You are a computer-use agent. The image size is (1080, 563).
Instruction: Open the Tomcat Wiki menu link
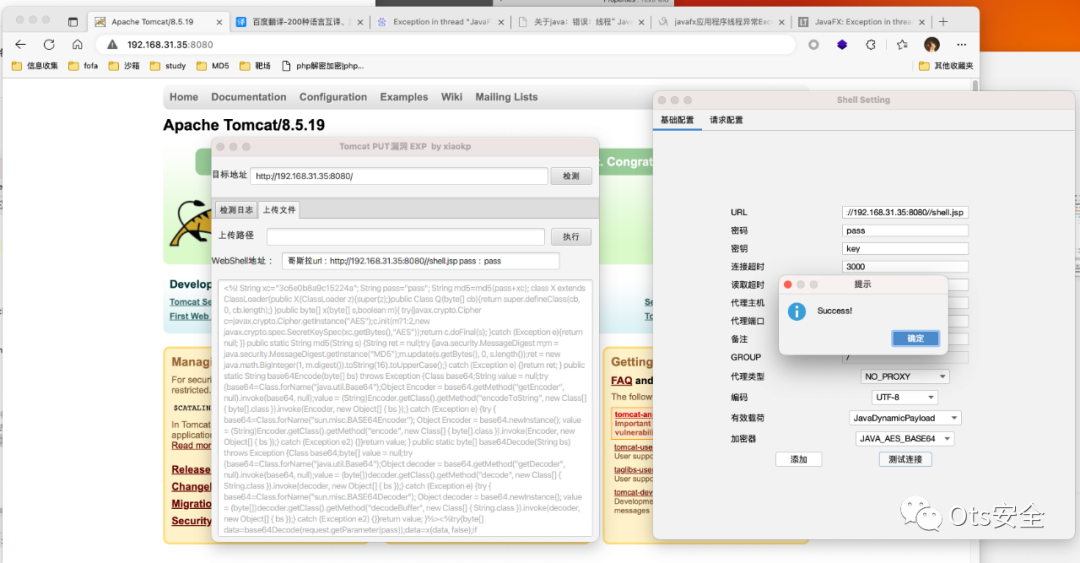(451, 97)
